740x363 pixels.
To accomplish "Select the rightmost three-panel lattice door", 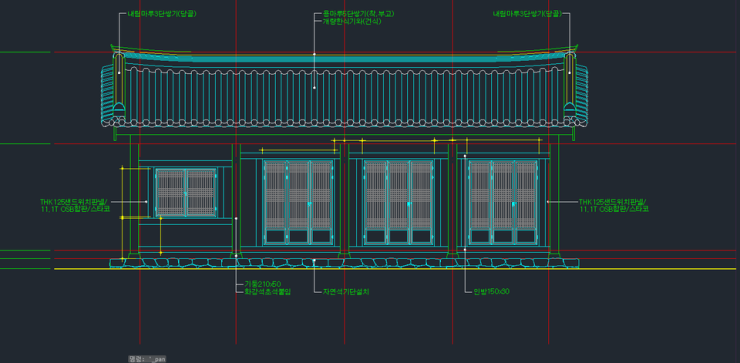I will [x=503, y=202].
